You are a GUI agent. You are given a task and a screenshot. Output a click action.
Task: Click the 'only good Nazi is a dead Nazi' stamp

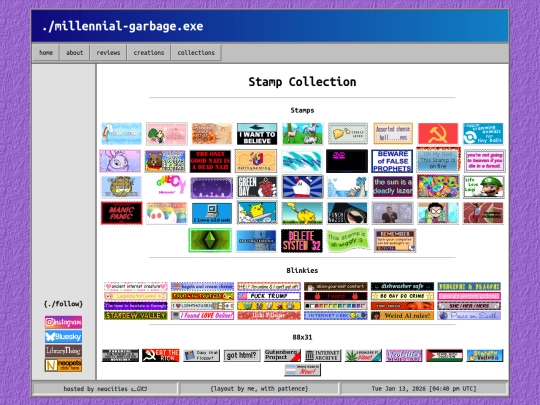(x=210, y=161)
